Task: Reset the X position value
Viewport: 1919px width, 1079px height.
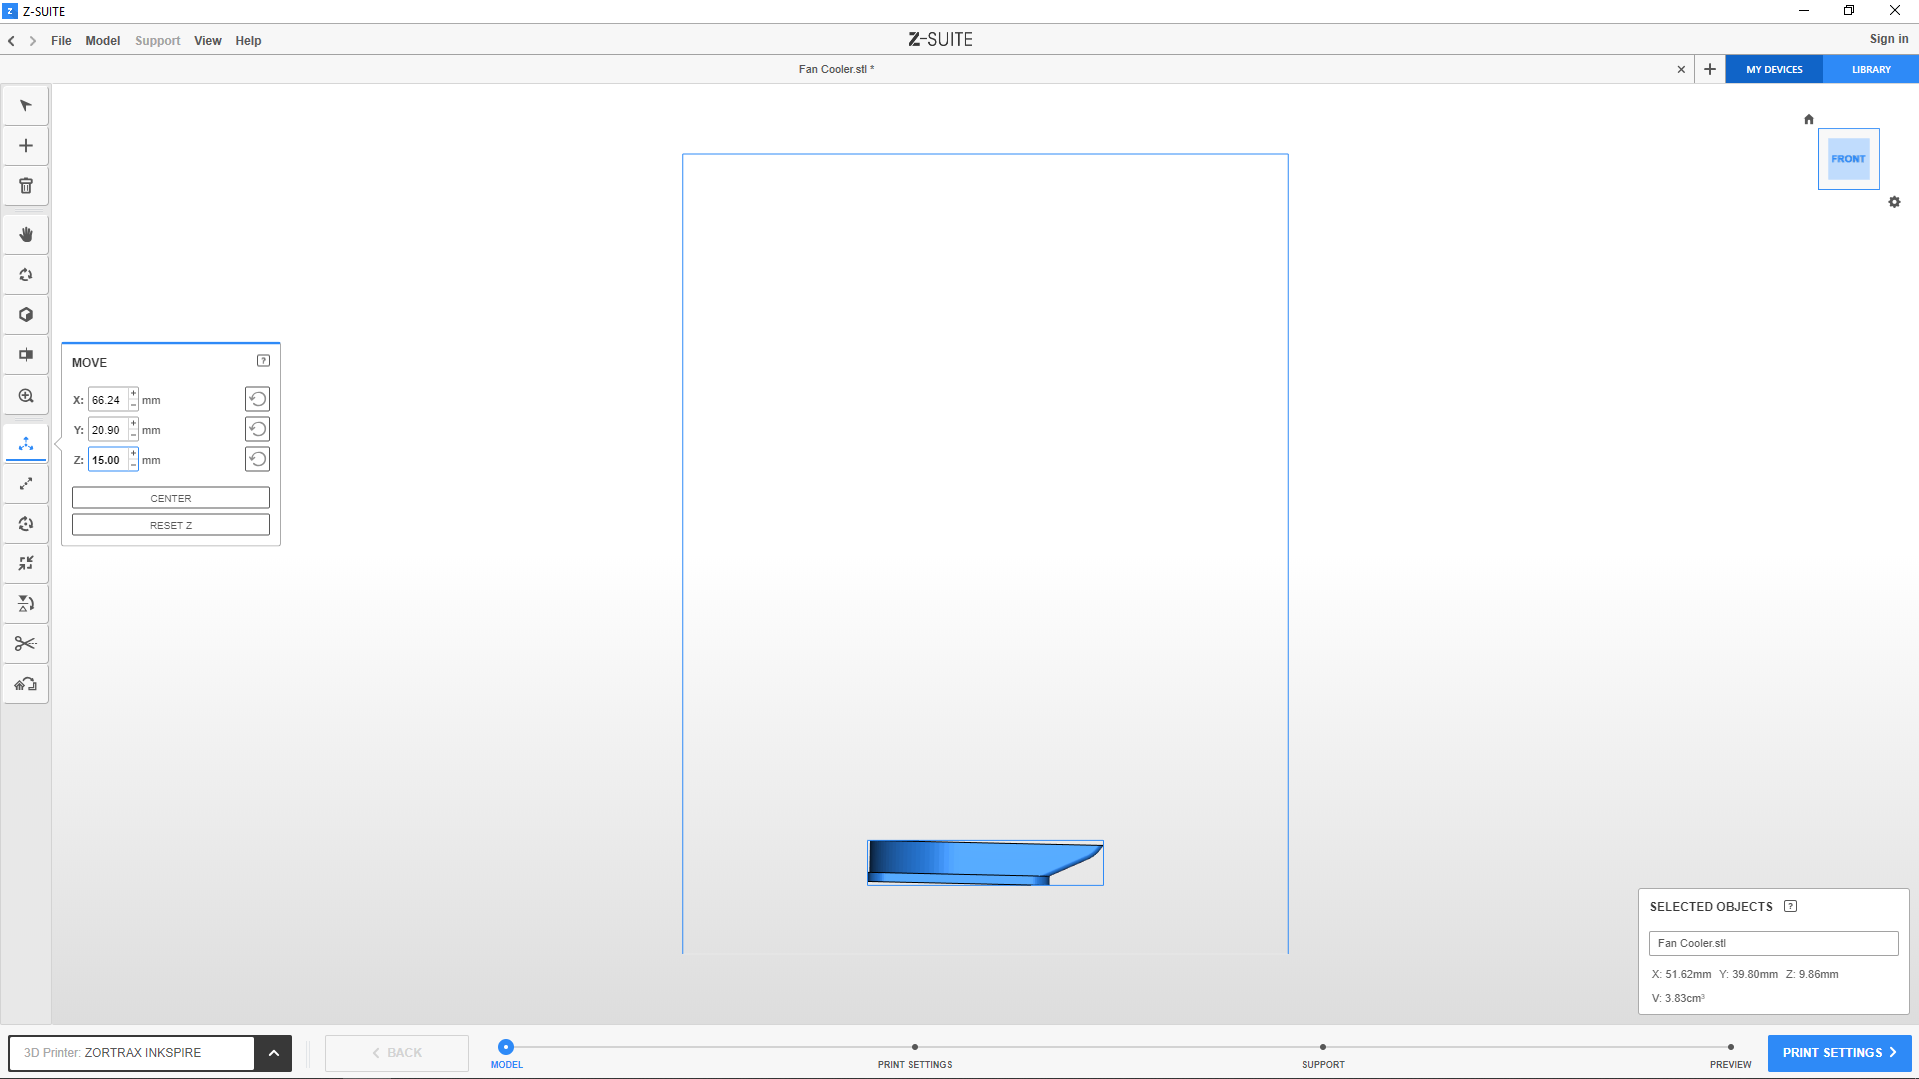Action: [x=257, y=399]
